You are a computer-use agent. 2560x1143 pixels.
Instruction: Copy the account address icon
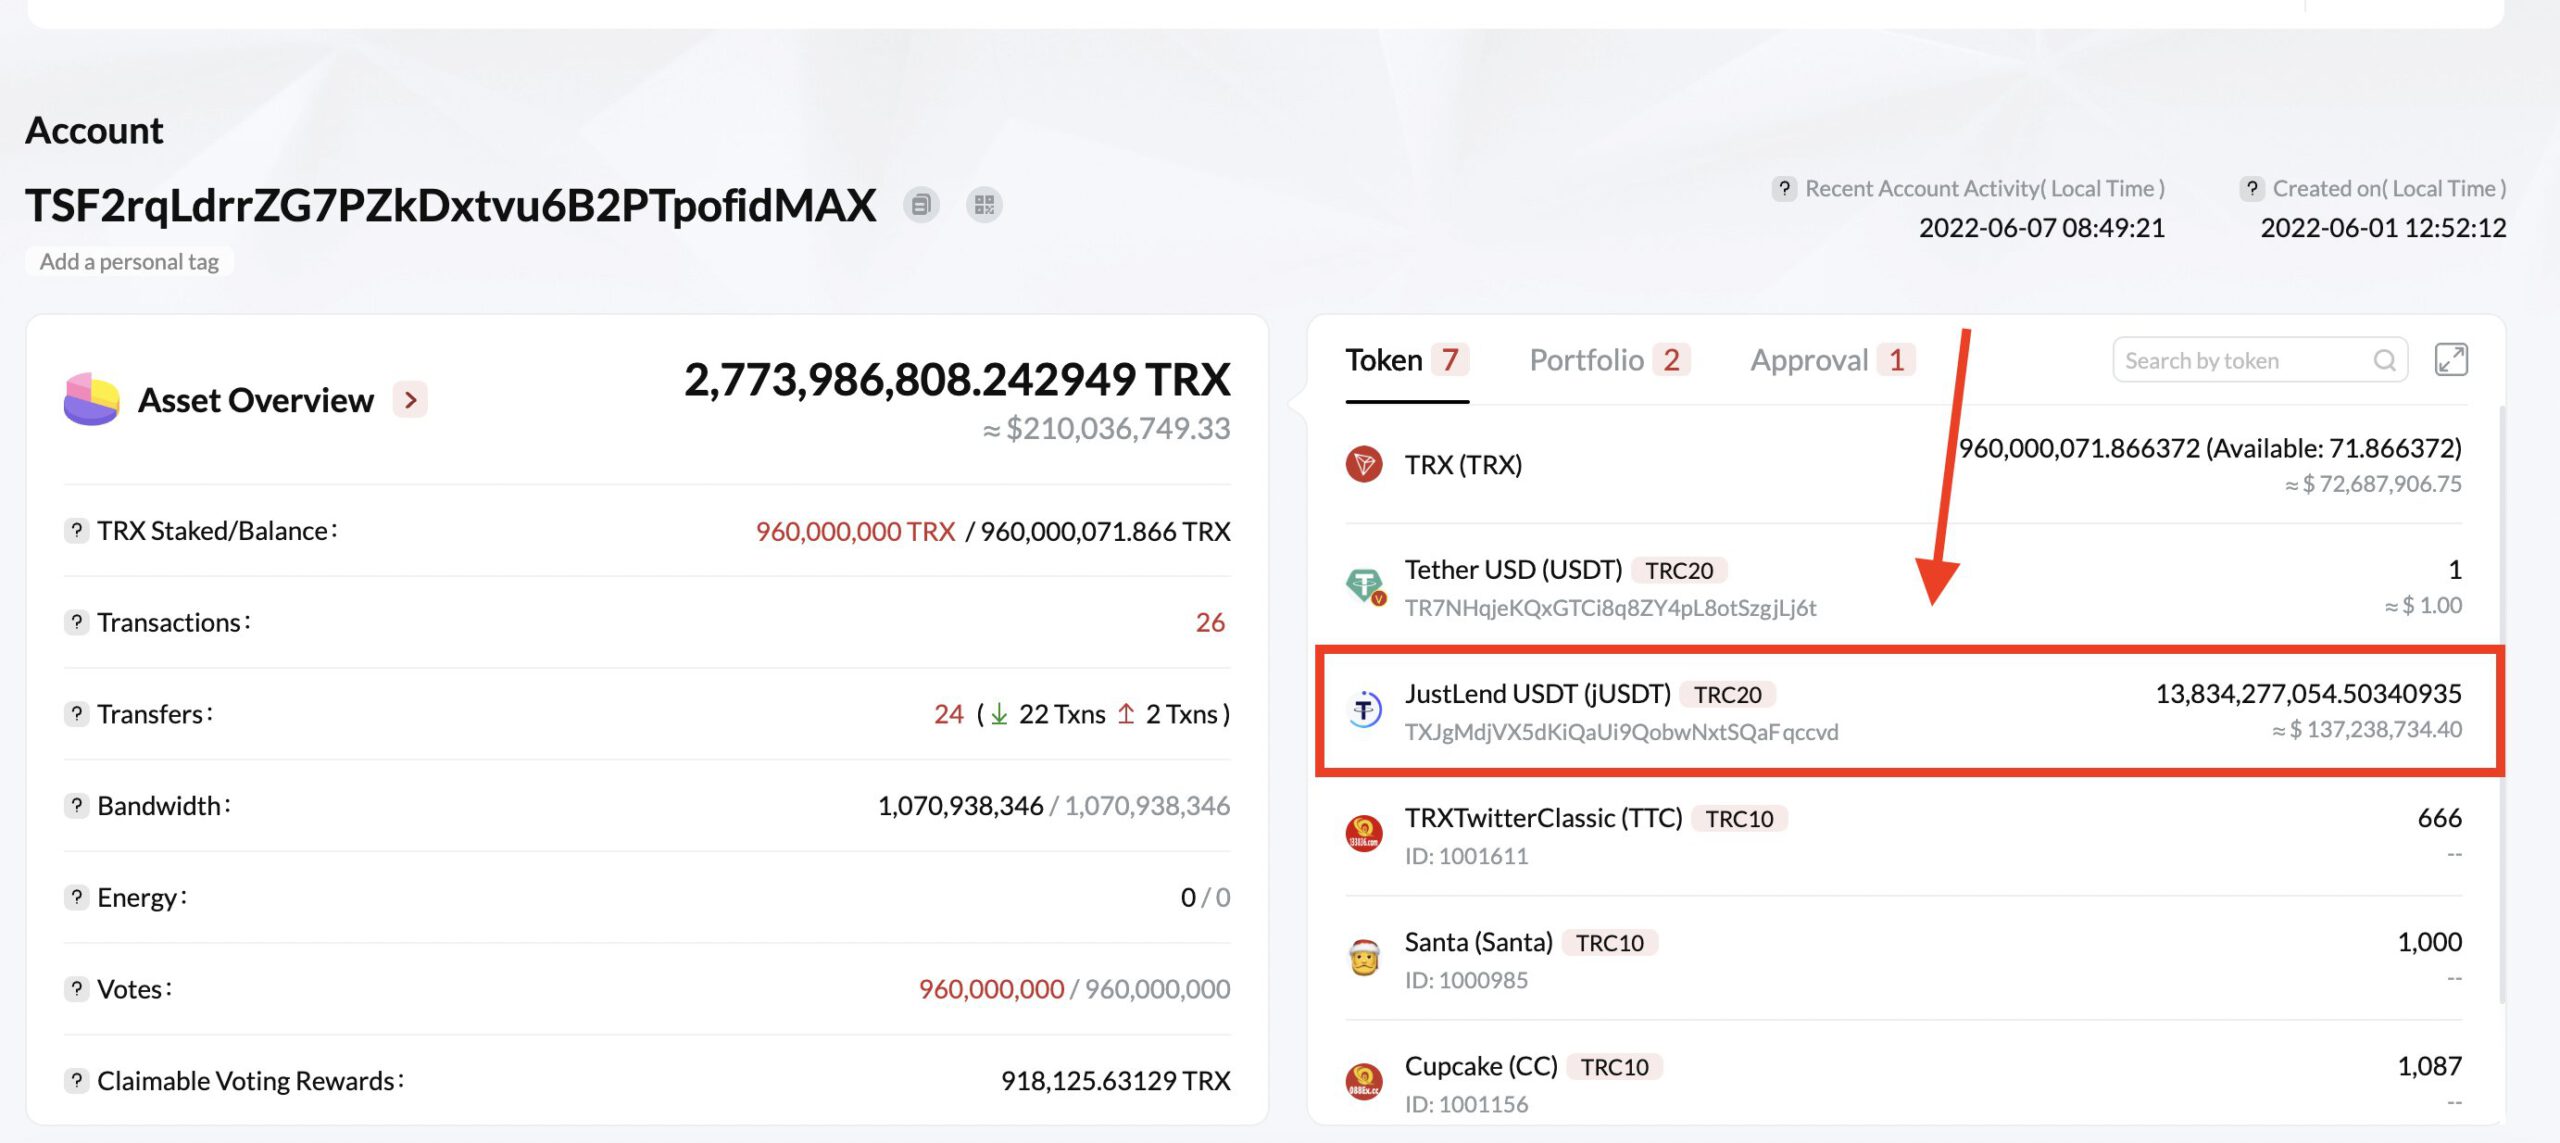[x=921, y=205]
